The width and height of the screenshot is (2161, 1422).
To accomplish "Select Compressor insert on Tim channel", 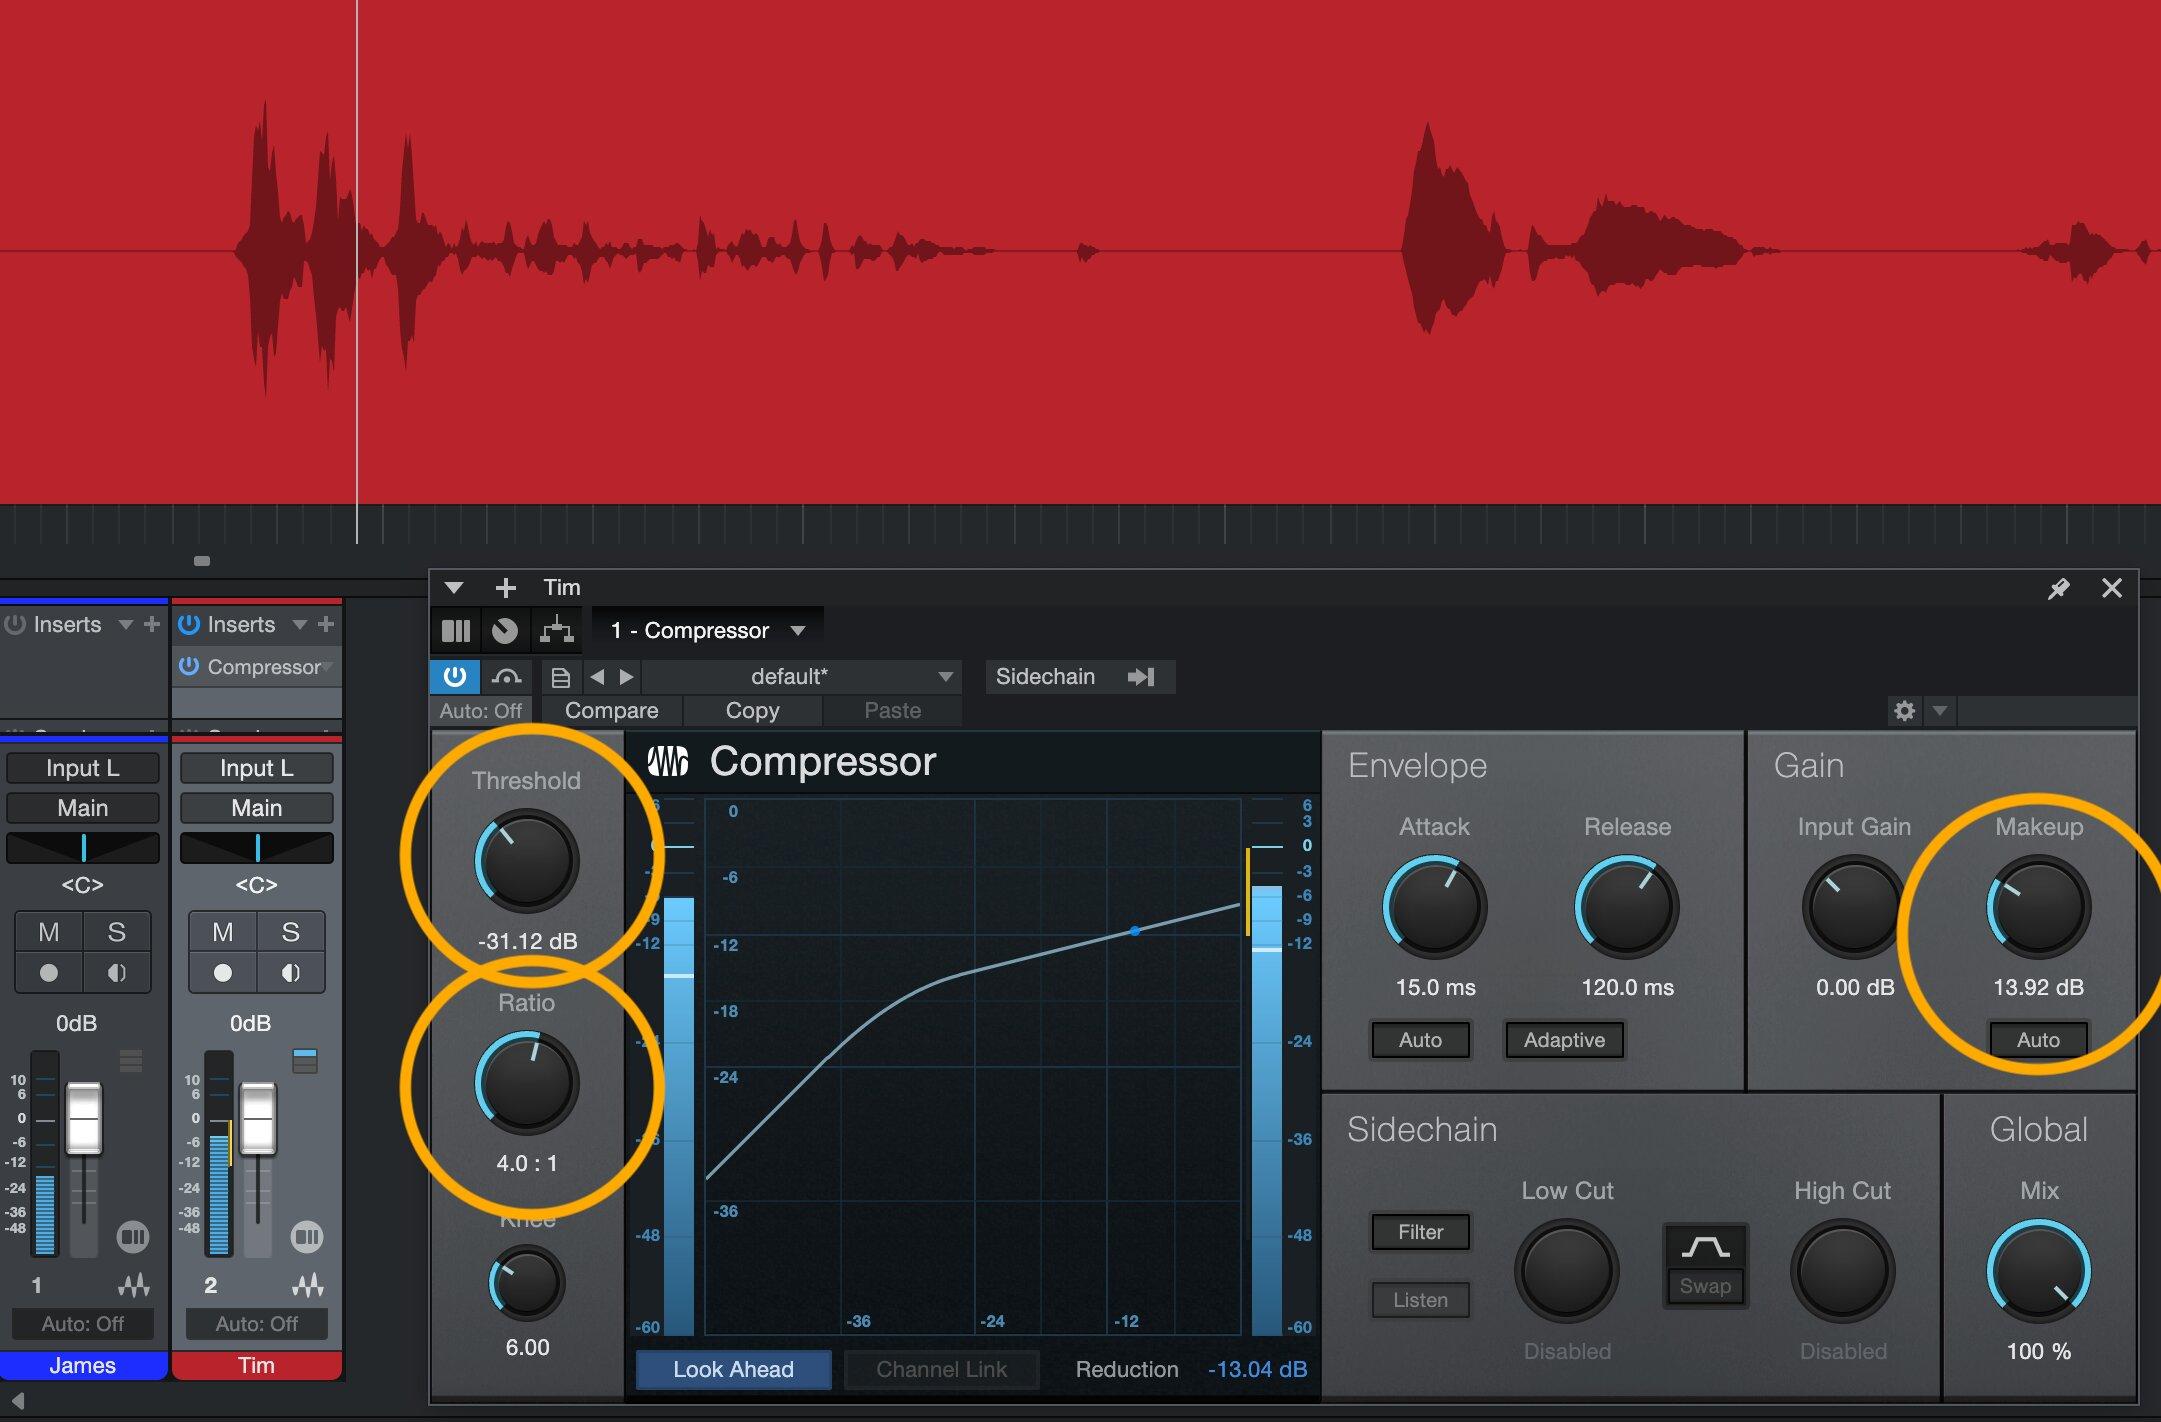I will (257, 667).
